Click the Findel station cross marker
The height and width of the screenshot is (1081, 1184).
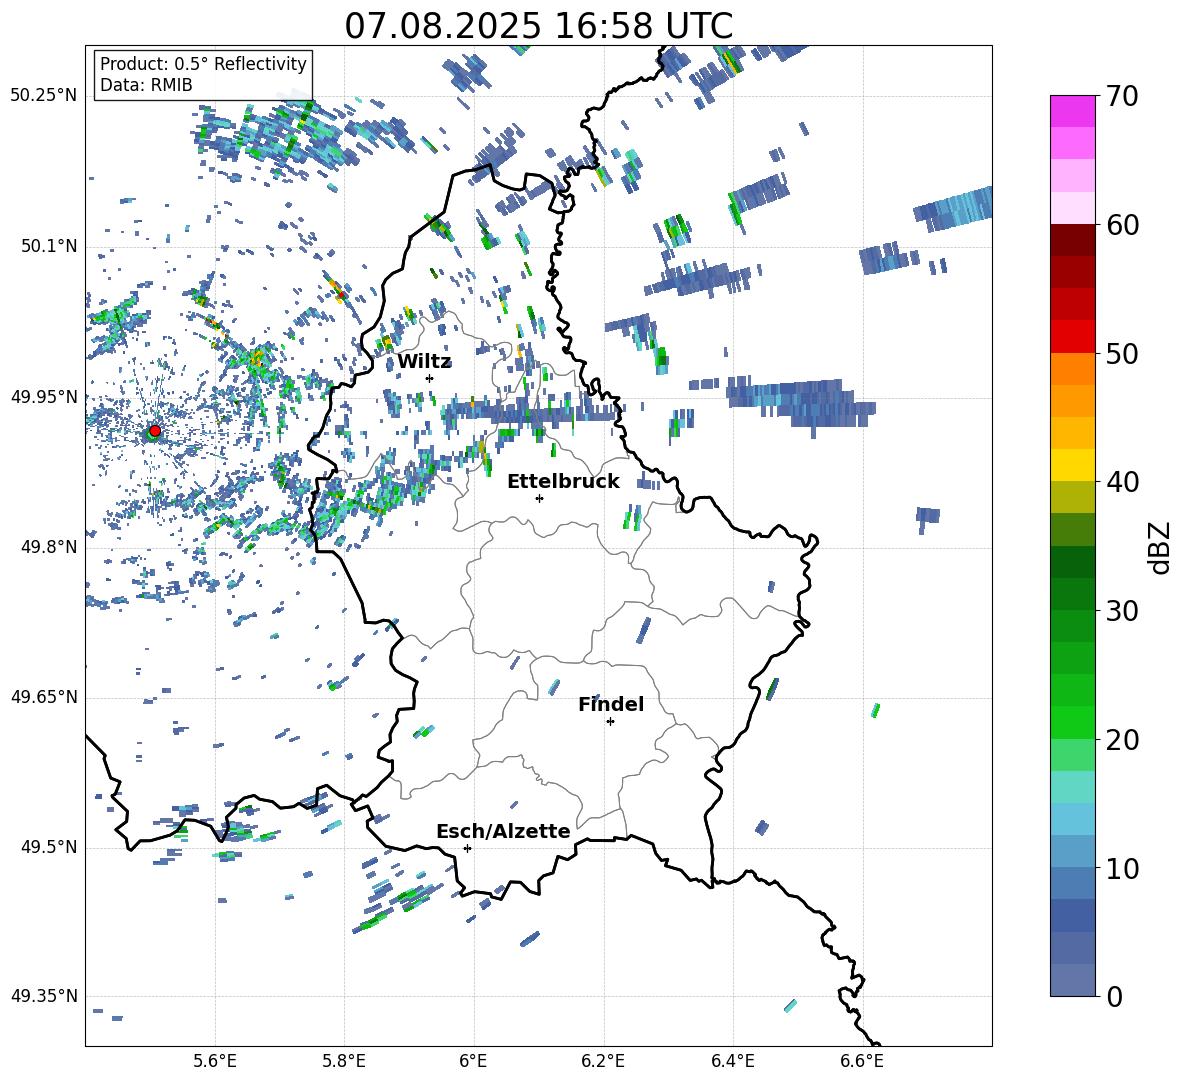pos(610,722)
